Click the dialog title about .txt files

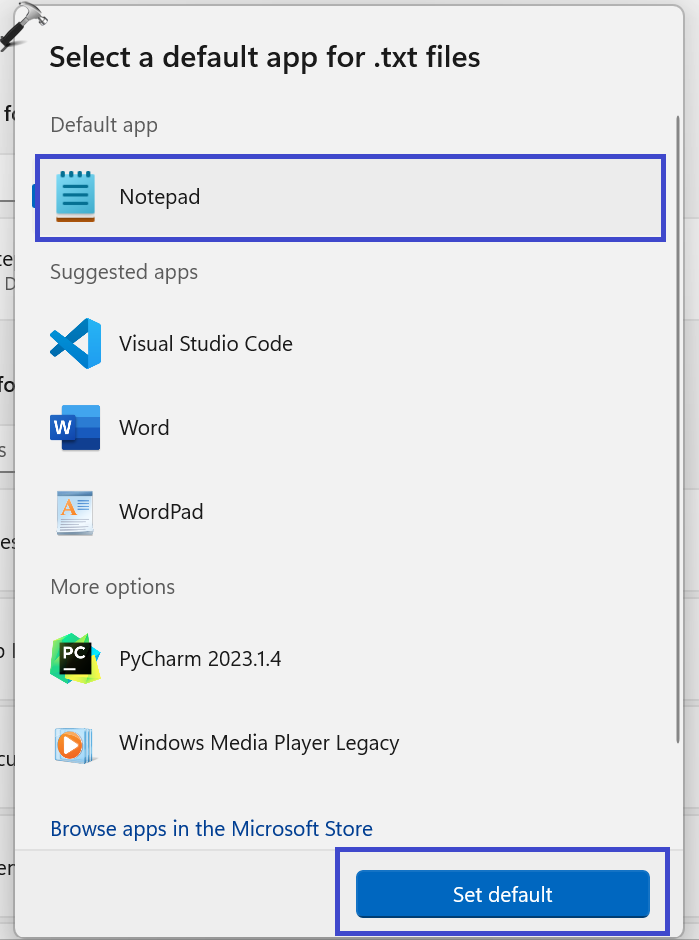[265, 57]
